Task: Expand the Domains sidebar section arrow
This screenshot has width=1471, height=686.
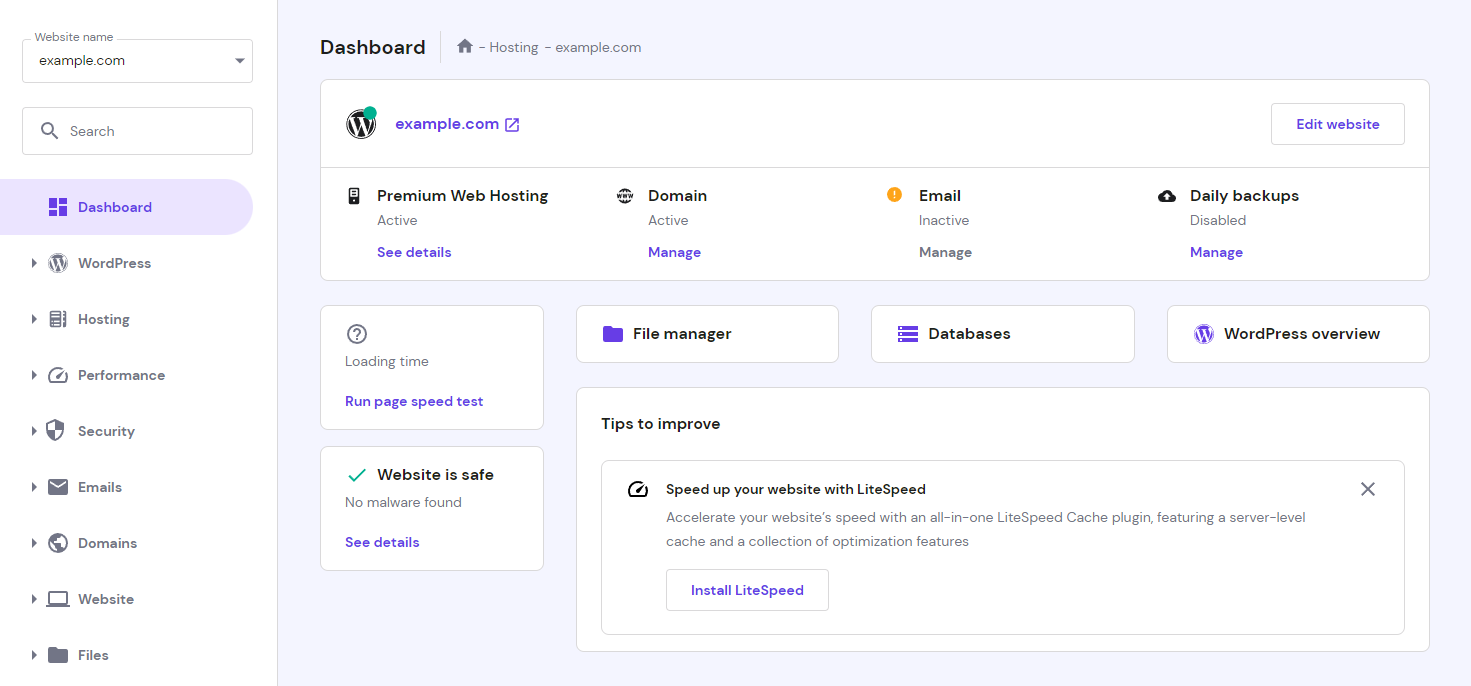Action: pos(34,543)
